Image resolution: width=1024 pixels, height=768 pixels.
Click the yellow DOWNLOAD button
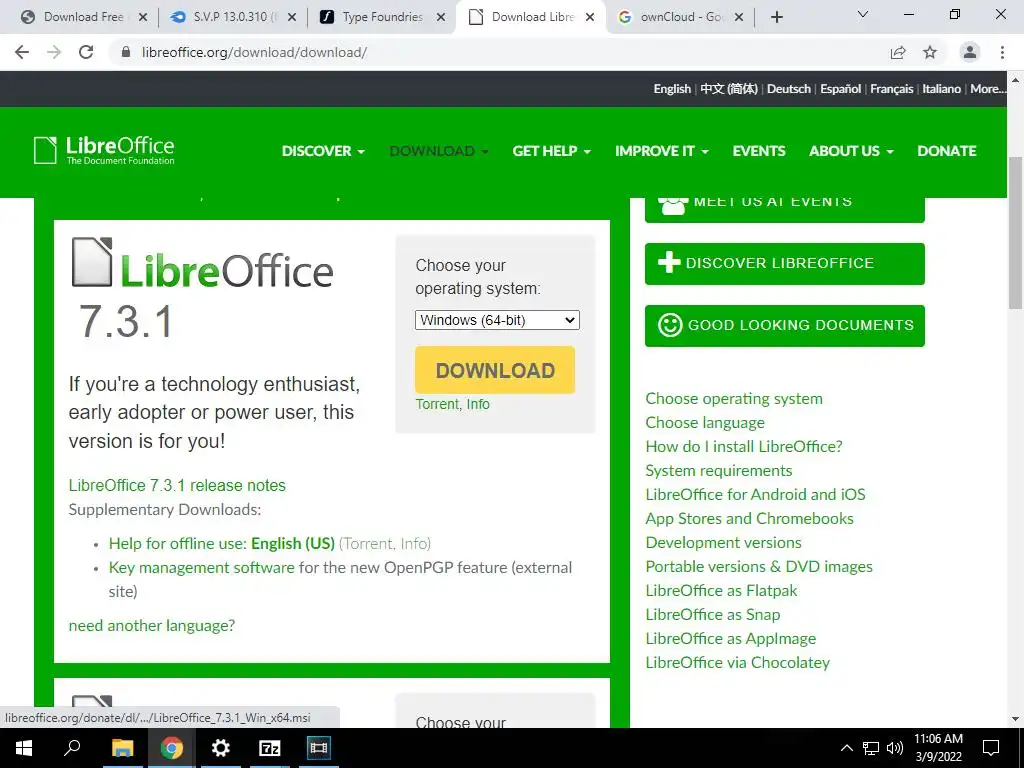(x=495, y=370)
